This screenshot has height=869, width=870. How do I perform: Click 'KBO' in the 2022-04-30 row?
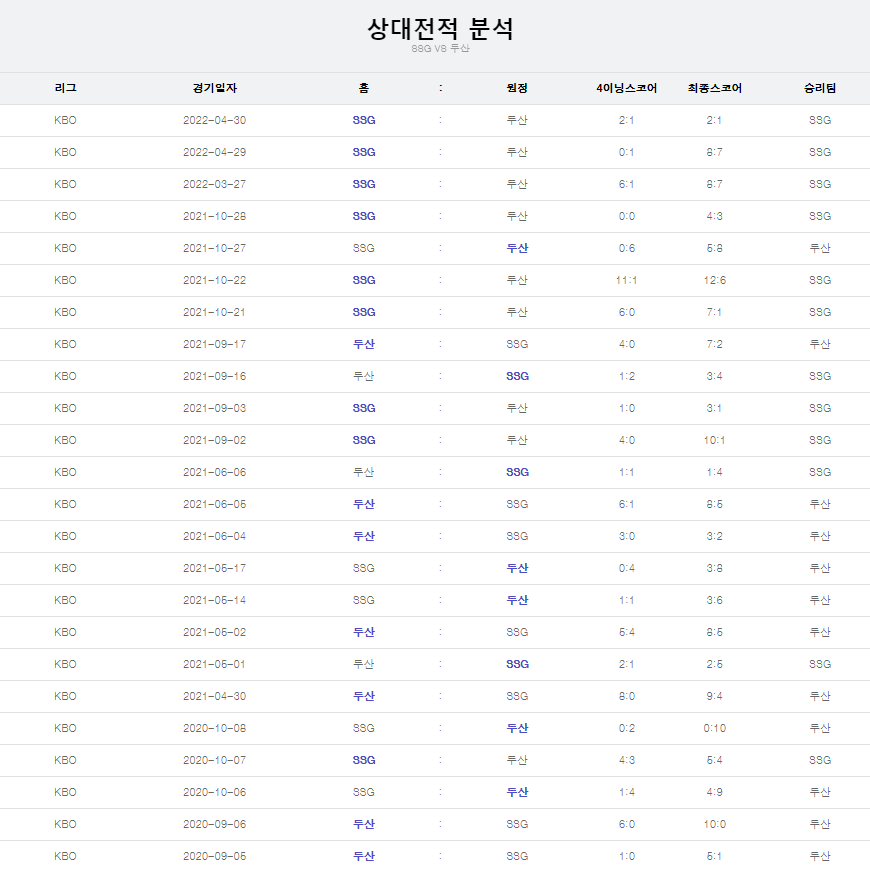pyautogui.click(x=65, y=120)
